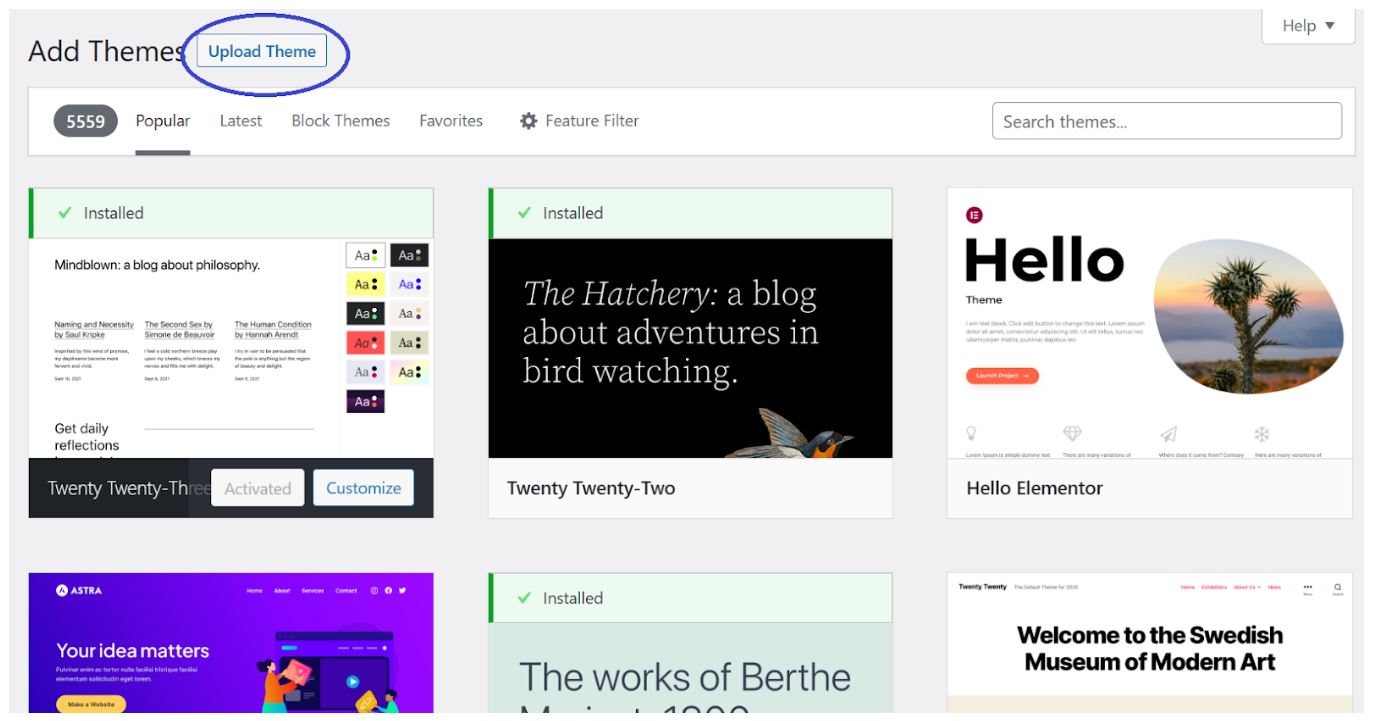Select the Popular tab

[x=163, y=121]
